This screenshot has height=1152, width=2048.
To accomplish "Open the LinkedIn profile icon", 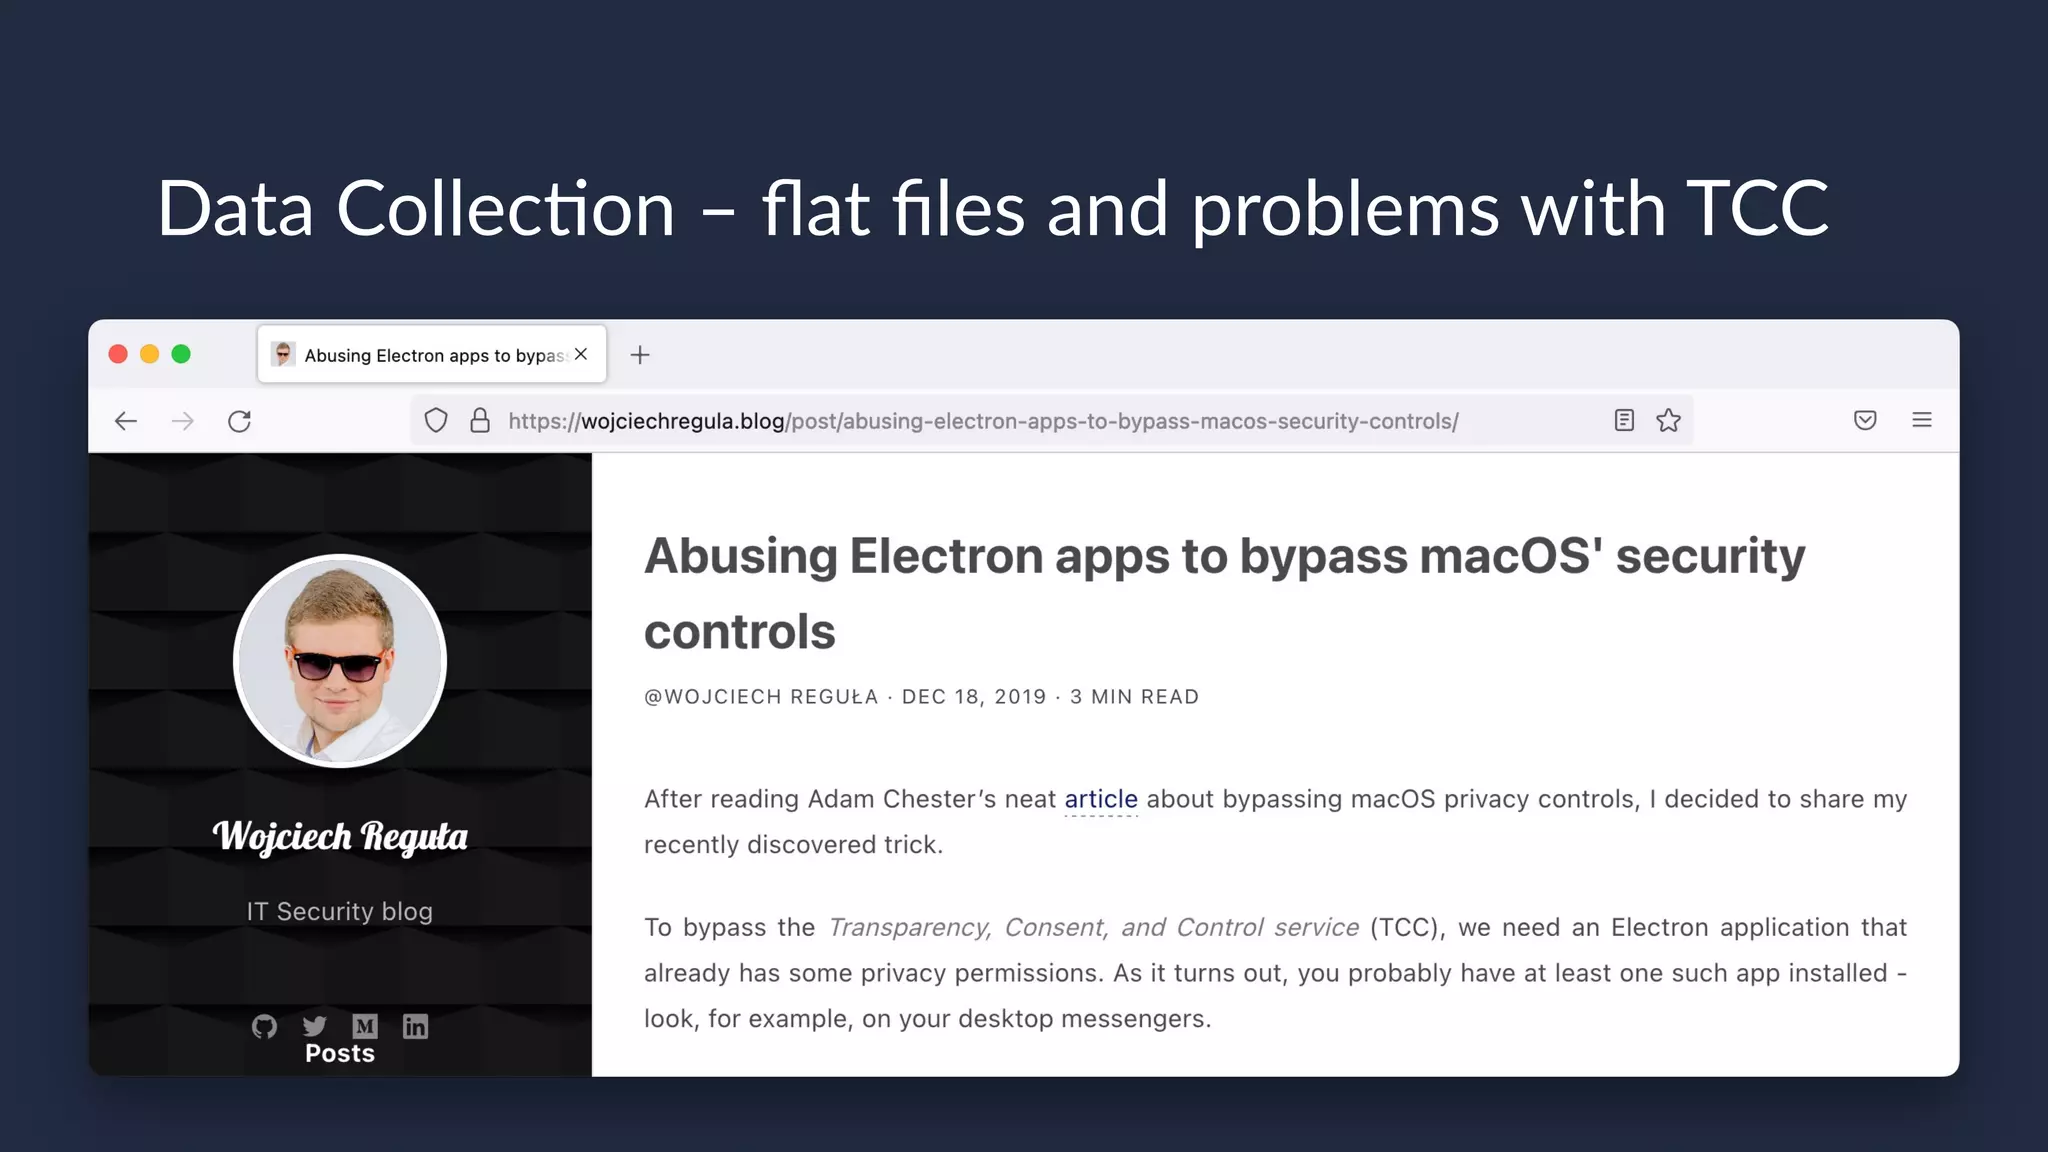I will (415, 1026).
